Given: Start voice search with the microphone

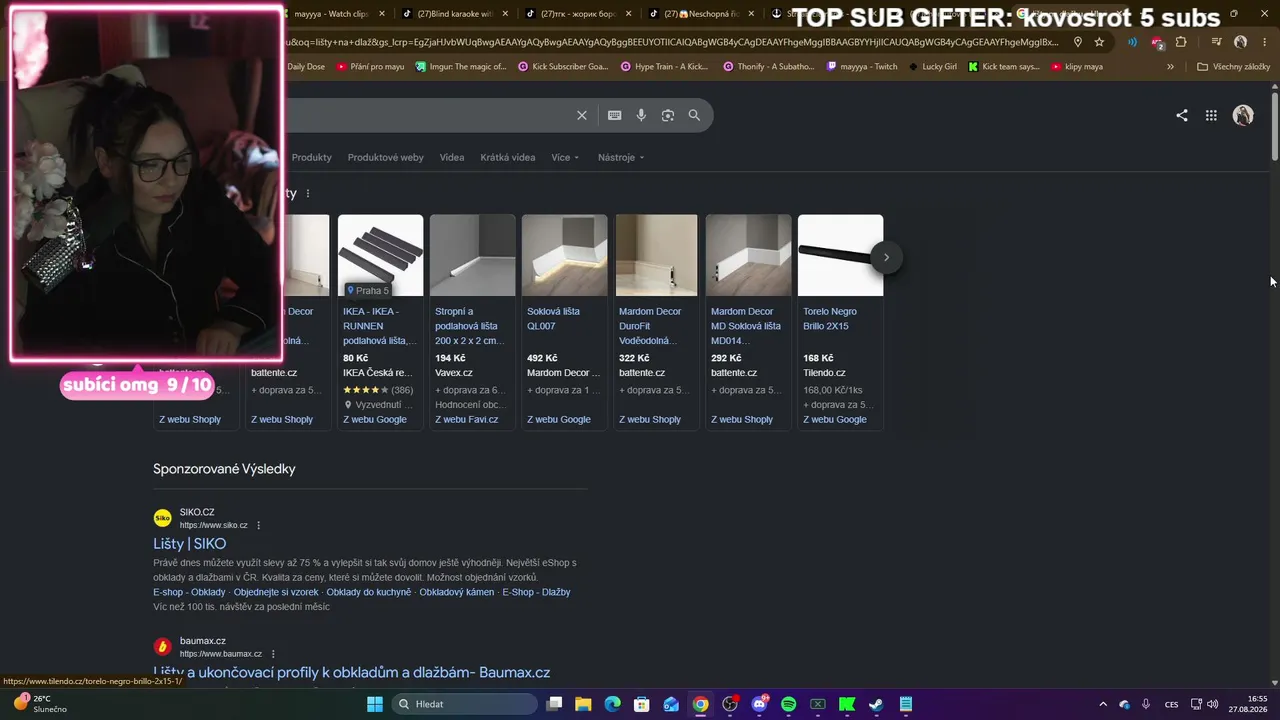Looking at the screenshot, I should 641,115.
